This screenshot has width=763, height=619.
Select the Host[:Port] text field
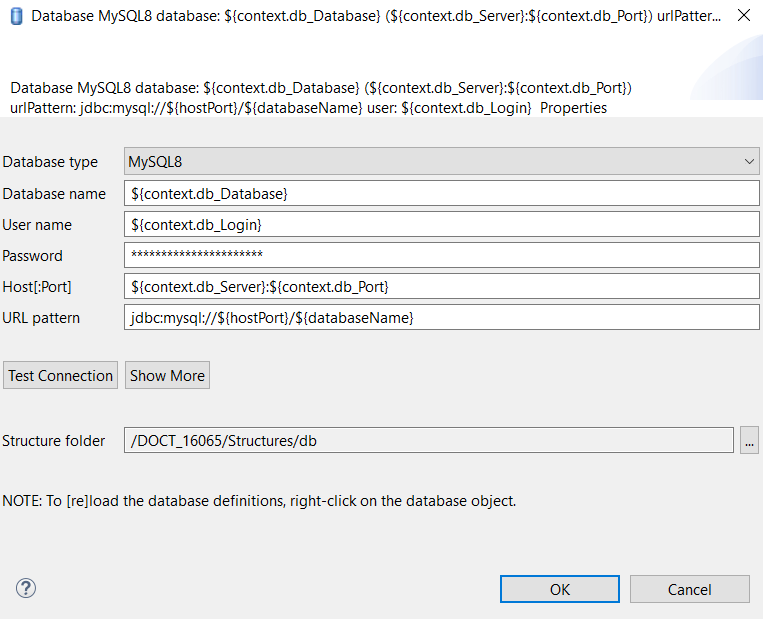tap(441, 287)
